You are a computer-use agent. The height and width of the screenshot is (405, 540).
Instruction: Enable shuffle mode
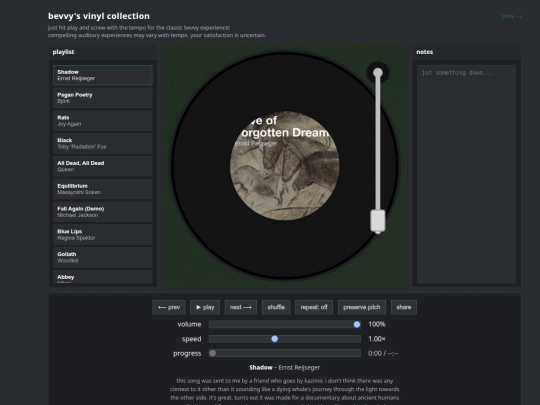click(x=276, y=307)
